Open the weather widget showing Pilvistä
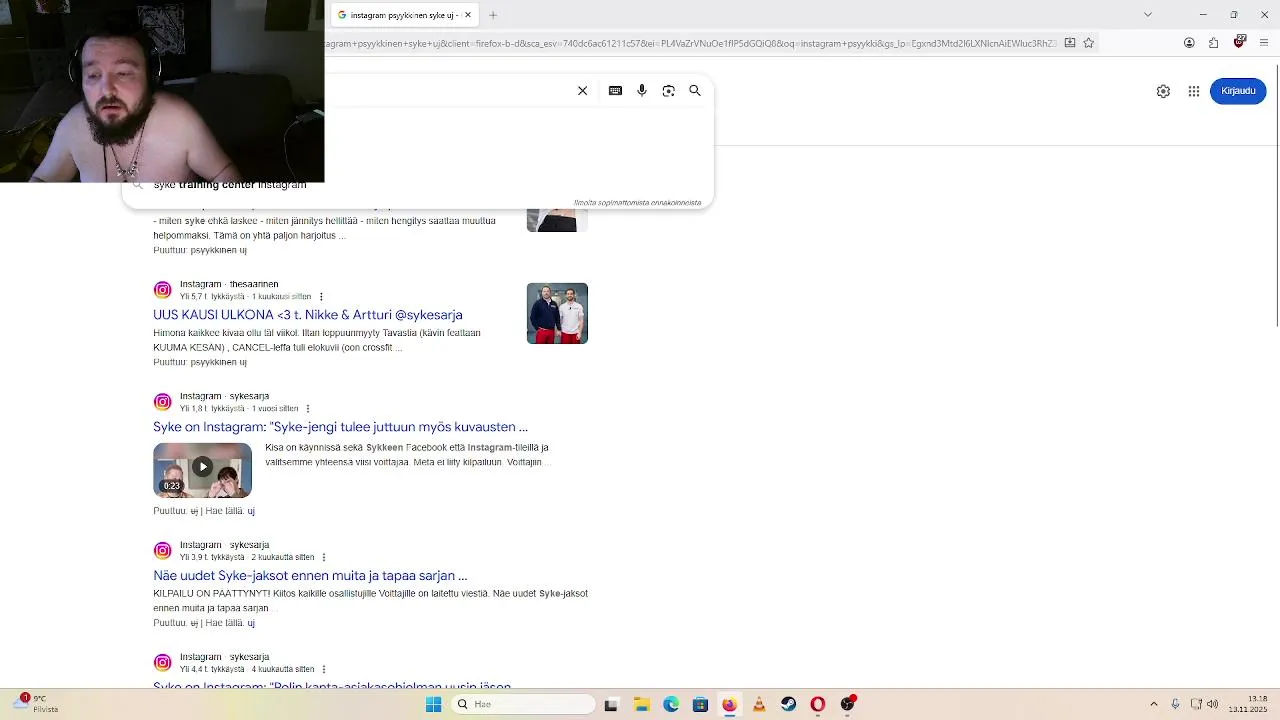The width and height of the screenshot is (1280, 720). tap(36, 704)
